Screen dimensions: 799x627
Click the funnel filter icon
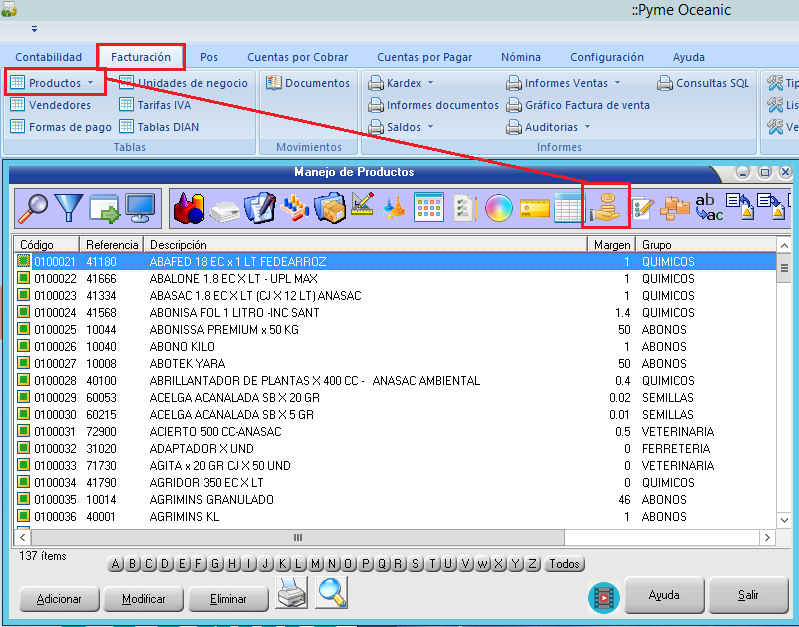[68, 208]
